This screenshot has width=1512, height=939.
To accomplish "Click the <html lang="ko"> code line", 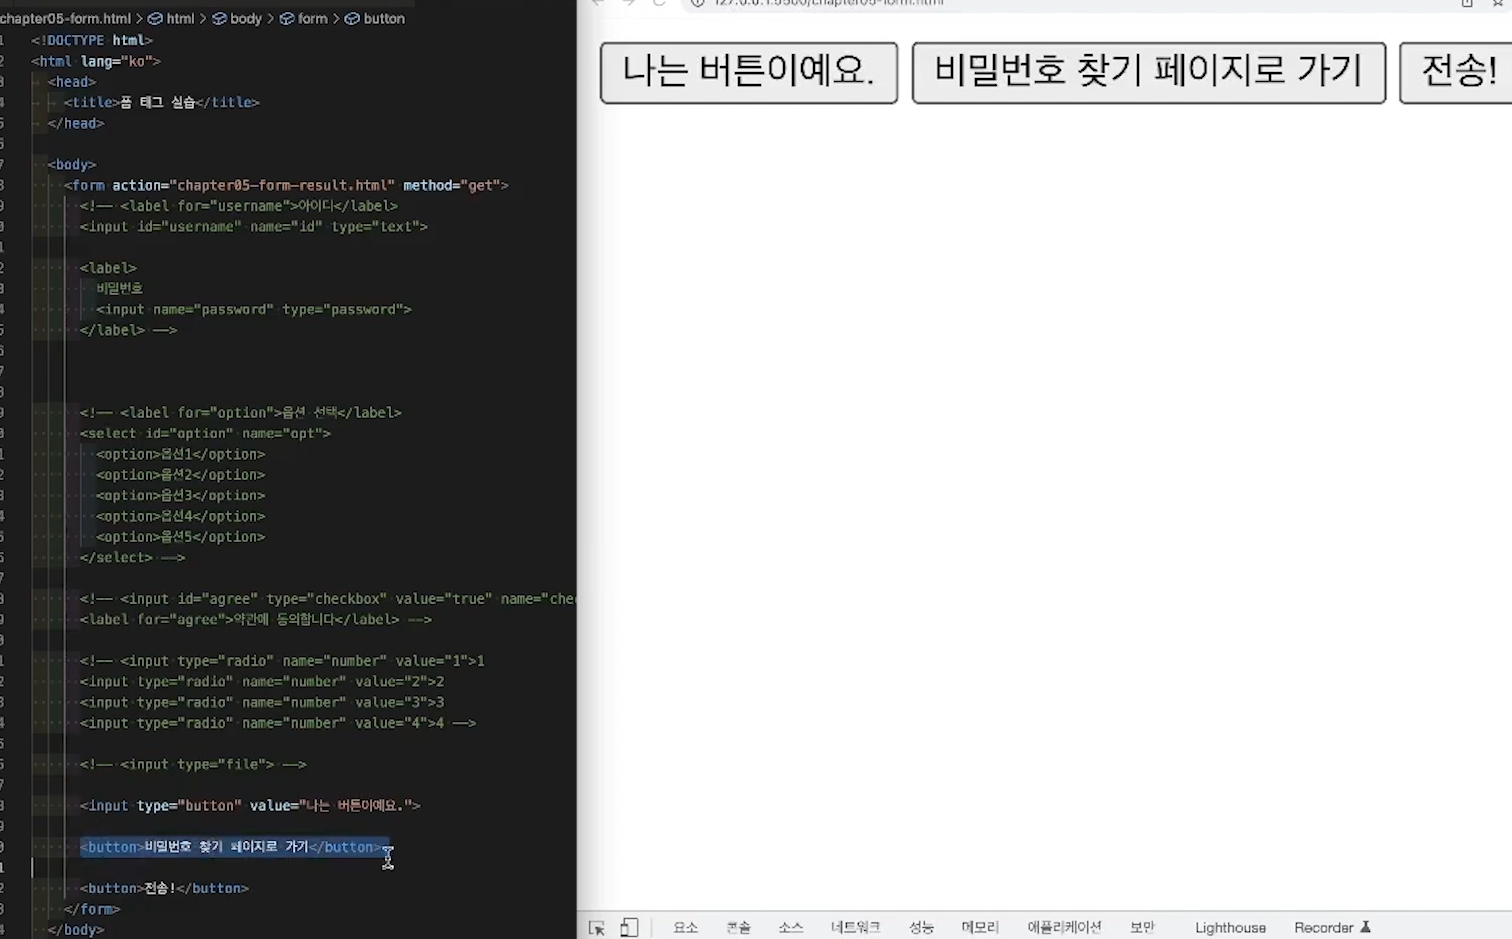I will 96,61.
